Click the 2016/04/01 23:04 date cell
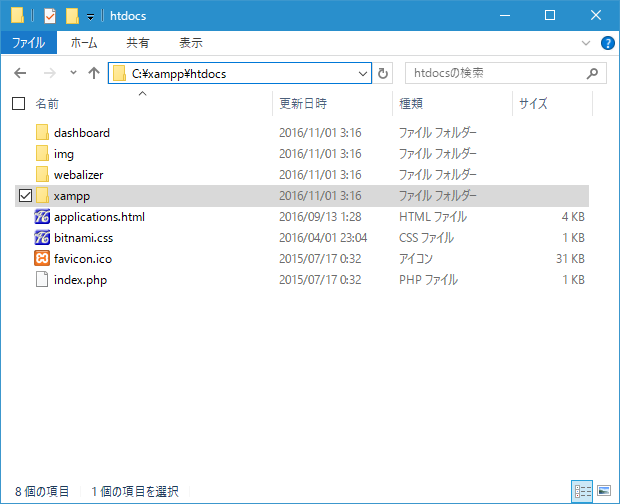The width and height of the screenshot is (620, 504). [x=323, y=238]
